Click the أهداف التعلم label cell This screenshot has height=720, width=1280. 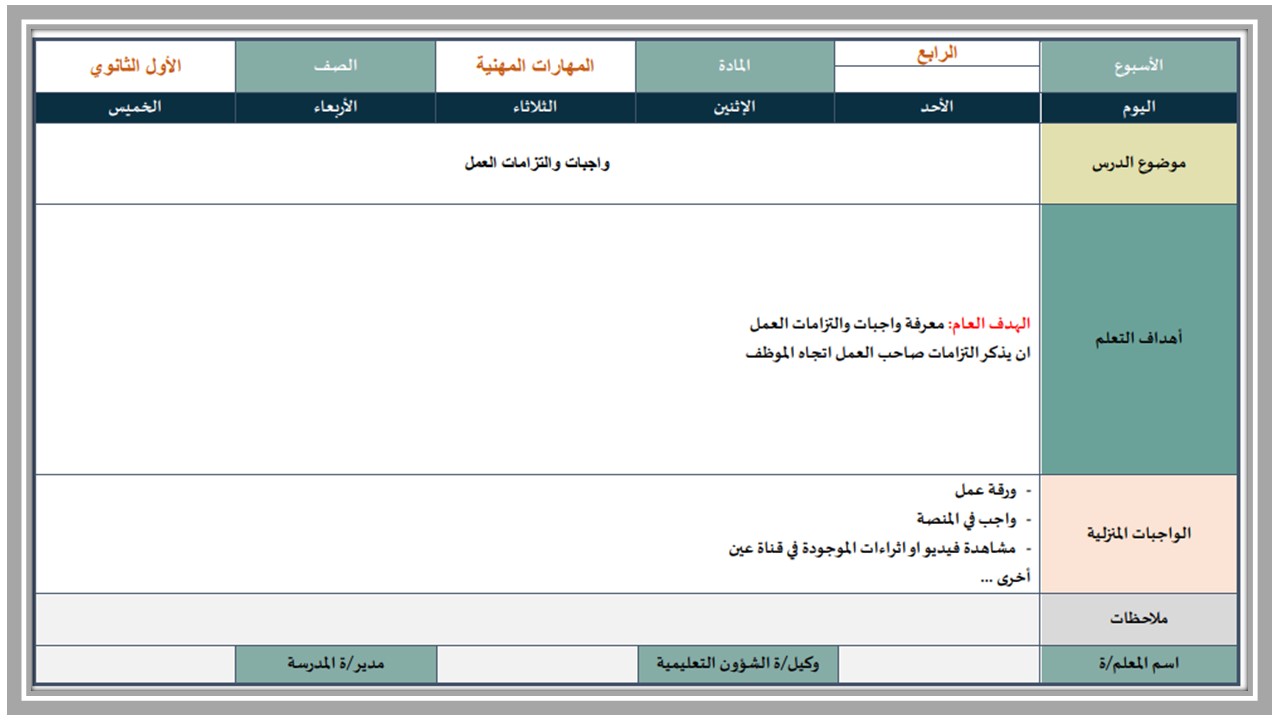[1139, 339]
